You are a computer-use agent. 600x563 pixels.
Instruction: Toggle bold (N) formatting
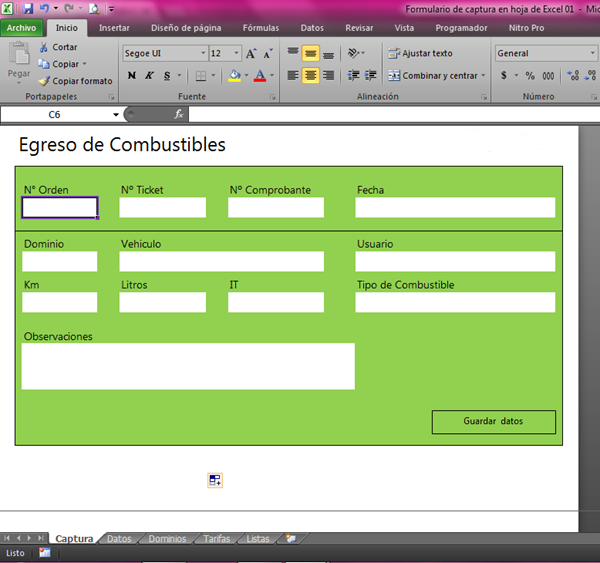[131, 76]
